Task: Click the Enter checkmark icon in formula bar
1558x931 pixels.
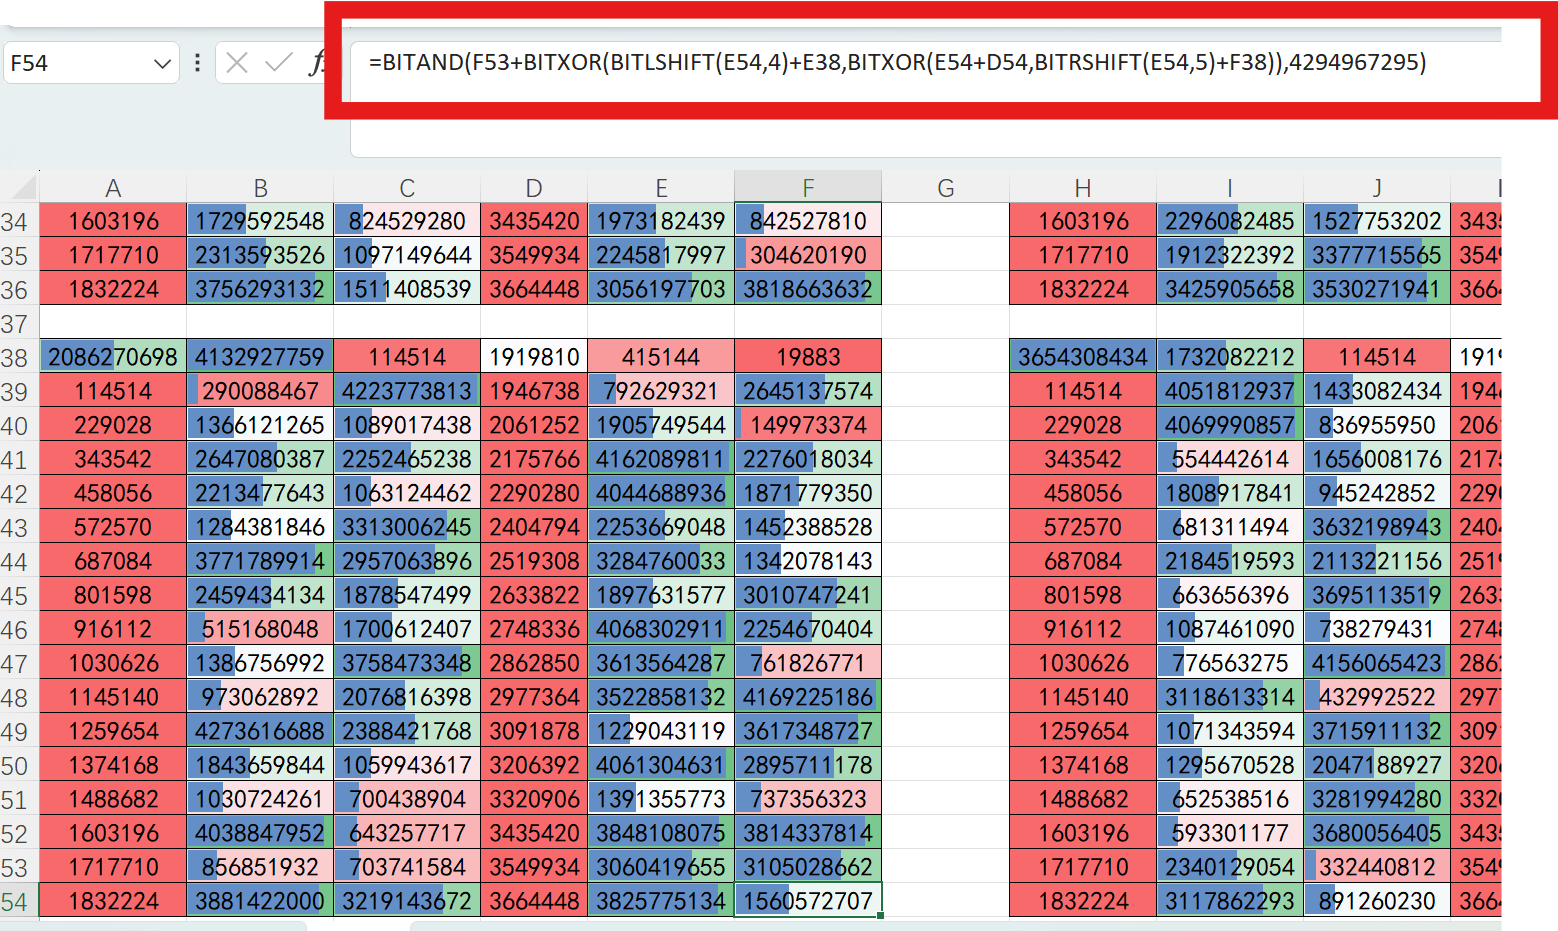Action: (278, 63)
